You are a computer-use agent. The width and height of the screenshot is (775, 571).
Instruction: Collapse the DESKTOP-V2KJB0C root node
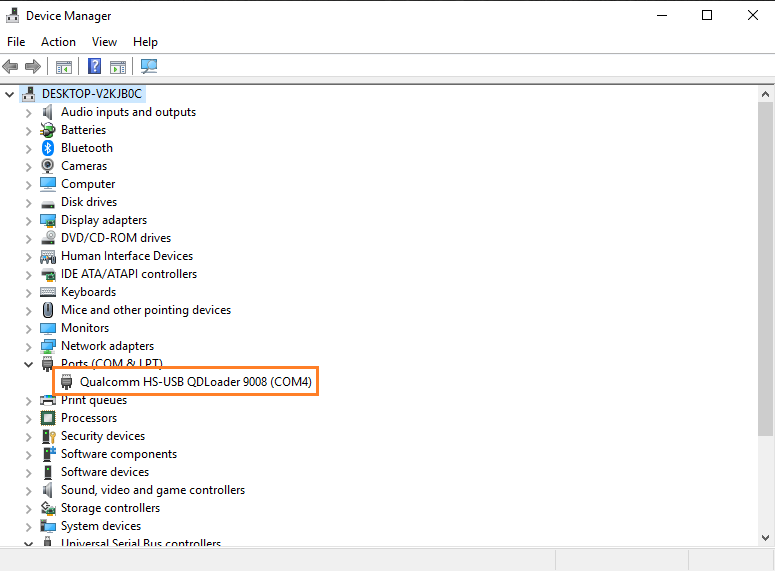coord(11,94)
